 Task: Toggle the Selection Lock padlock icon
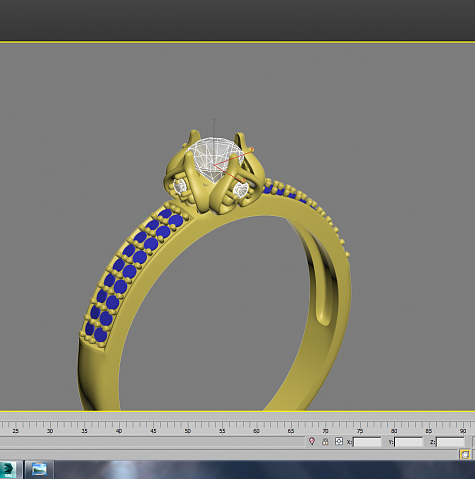tap(325, 442)
